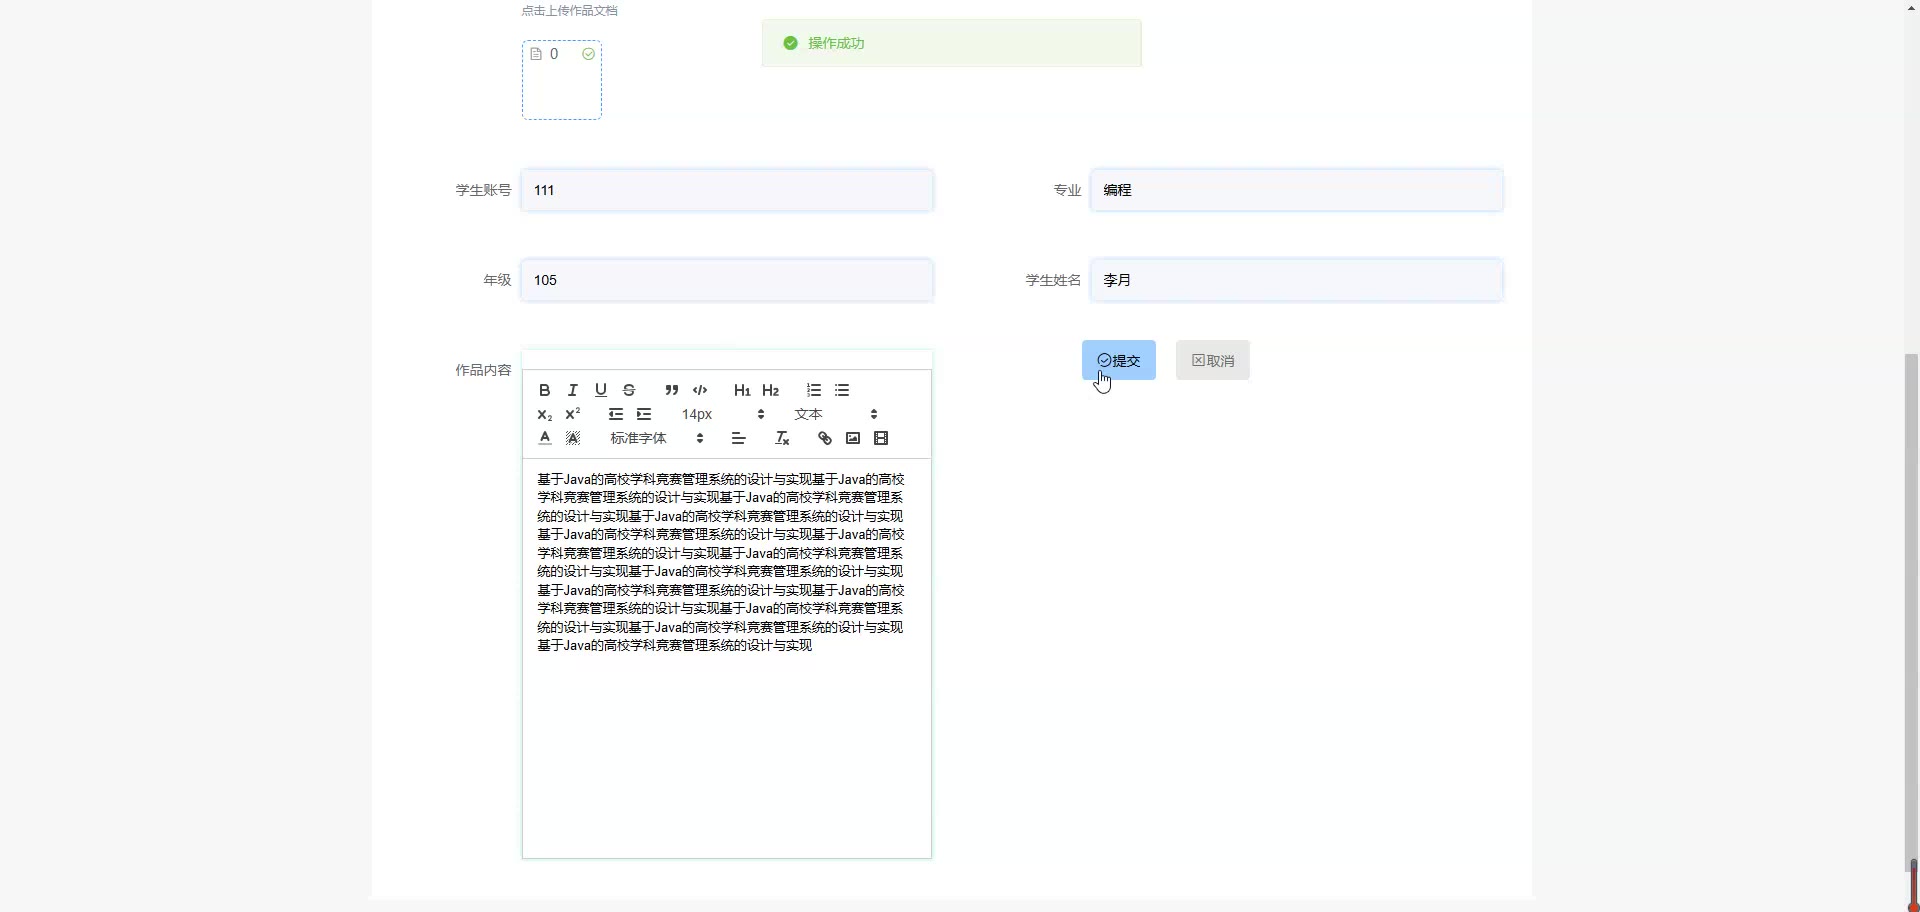Create an ordered numbered list

(814, 390)
